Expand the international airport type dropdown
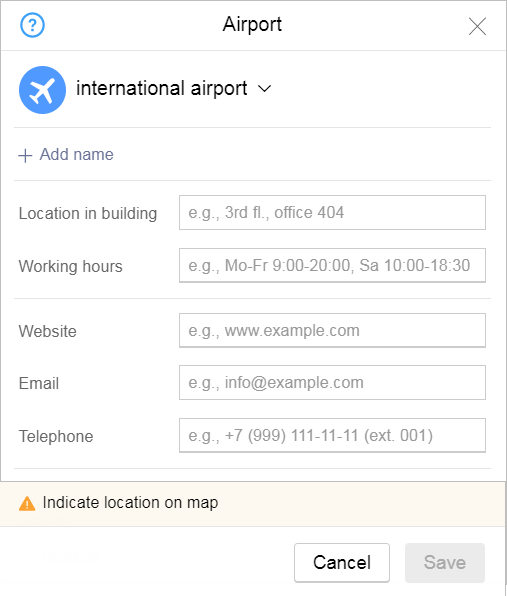 click(265, 89)
